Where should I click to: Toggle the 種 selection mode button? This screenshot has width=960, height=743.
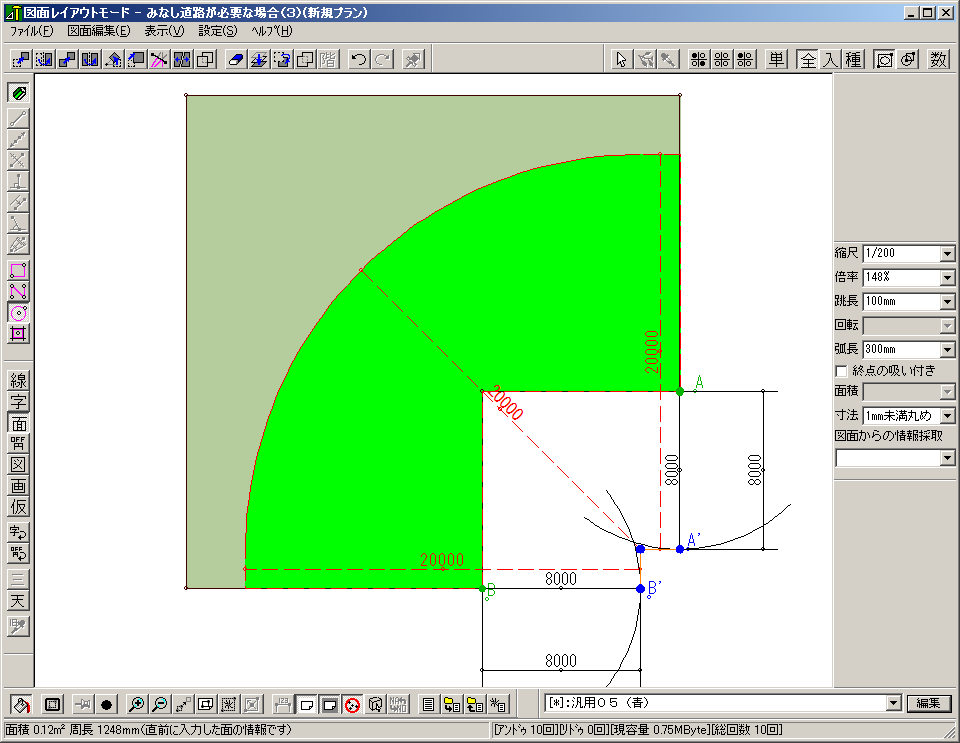853,59
